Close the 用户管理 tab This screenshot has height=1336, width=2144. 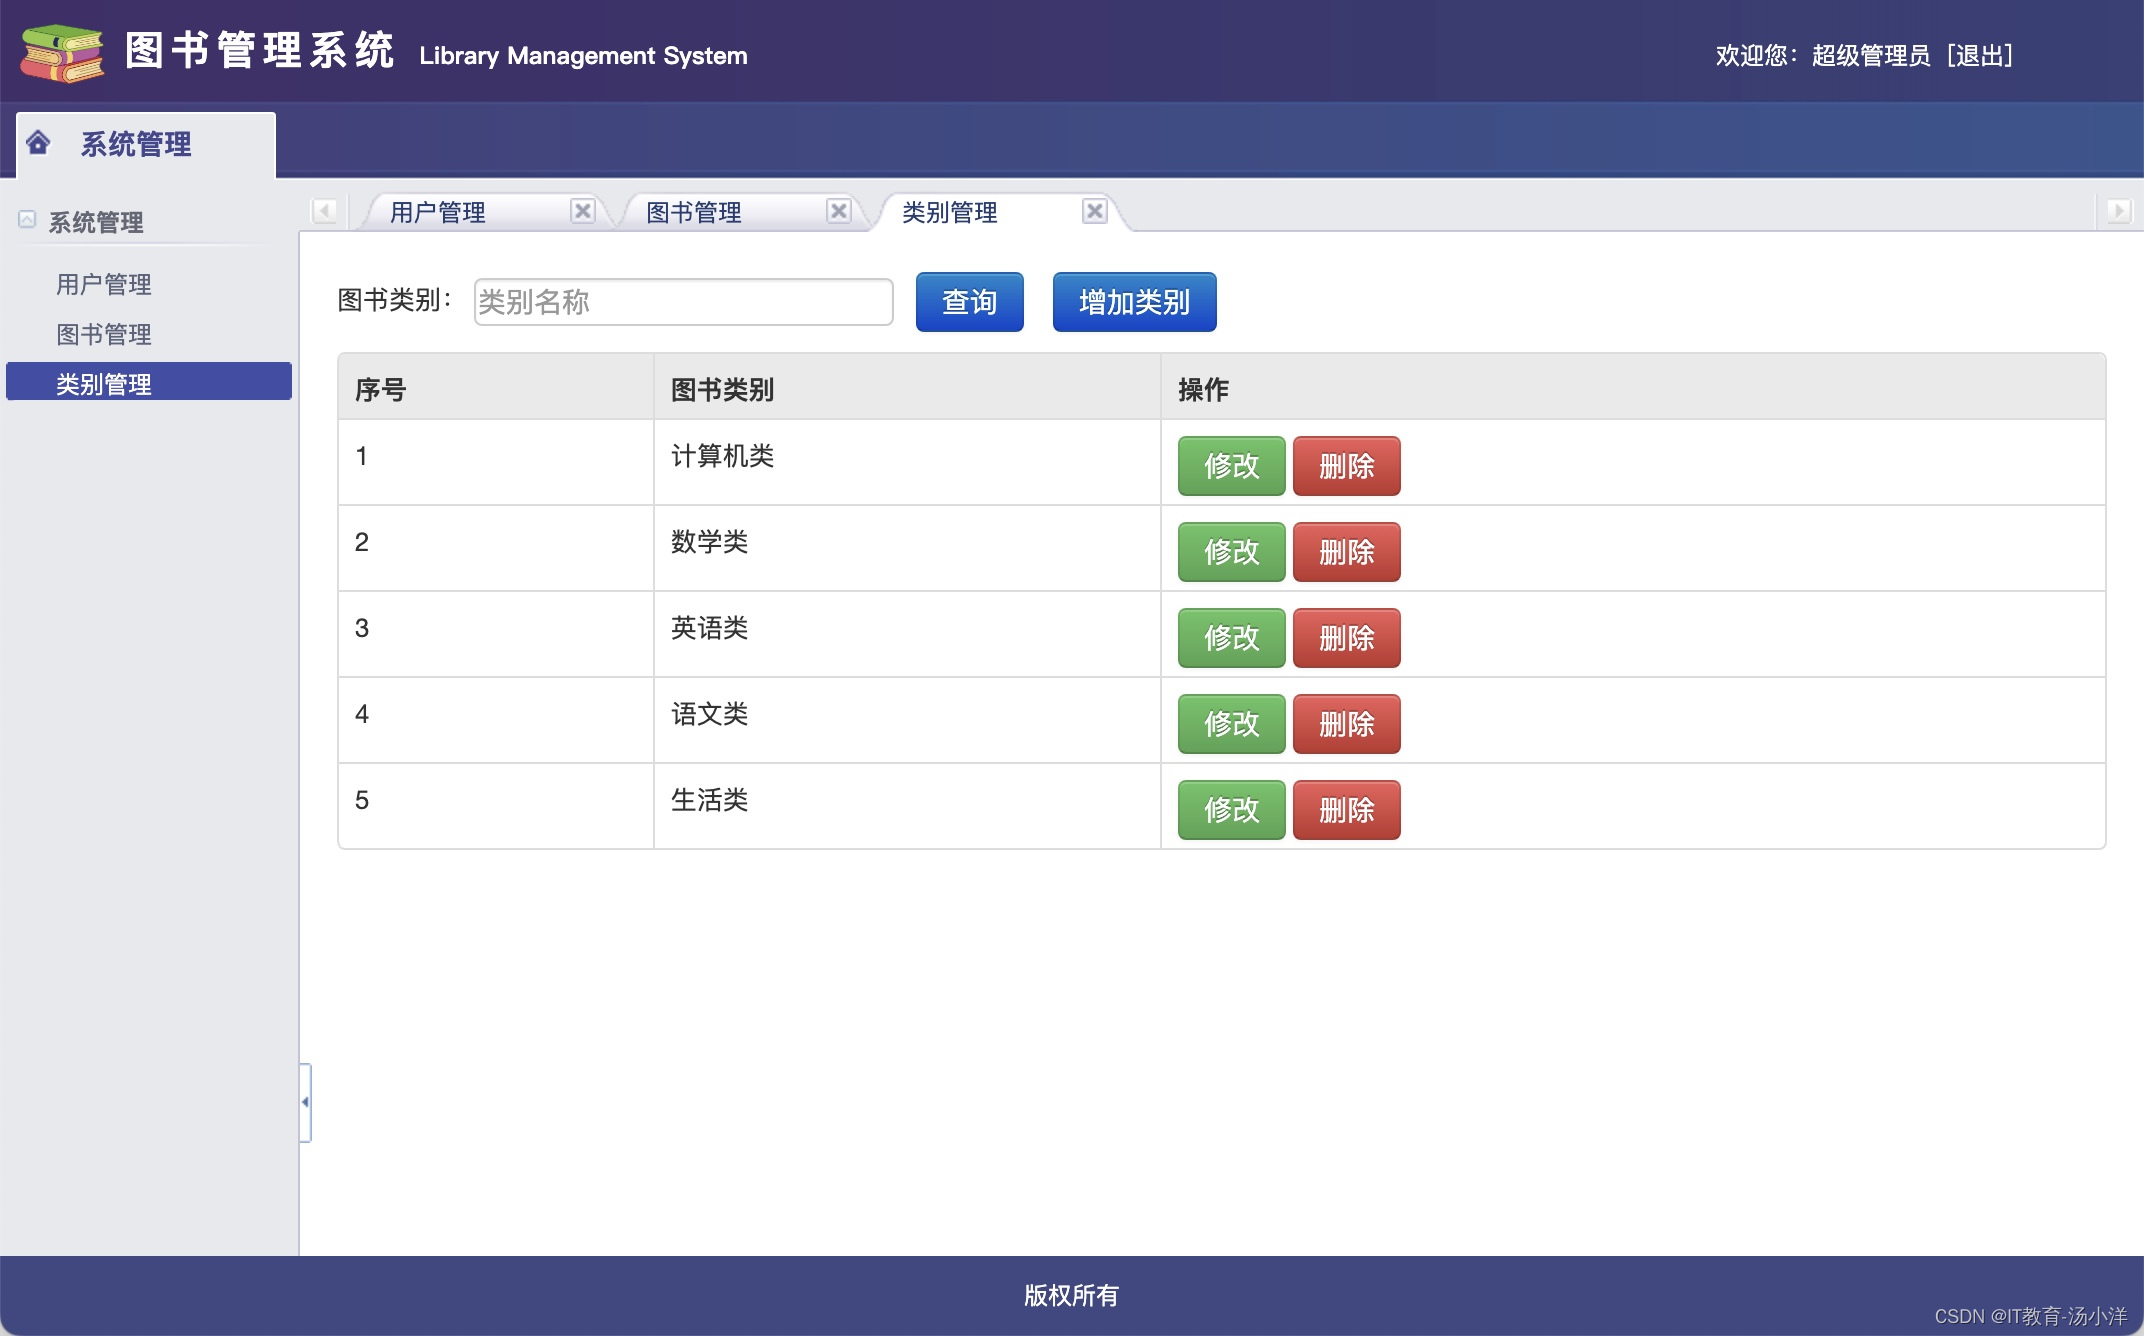pyautogui.click(x=583, y=211)
